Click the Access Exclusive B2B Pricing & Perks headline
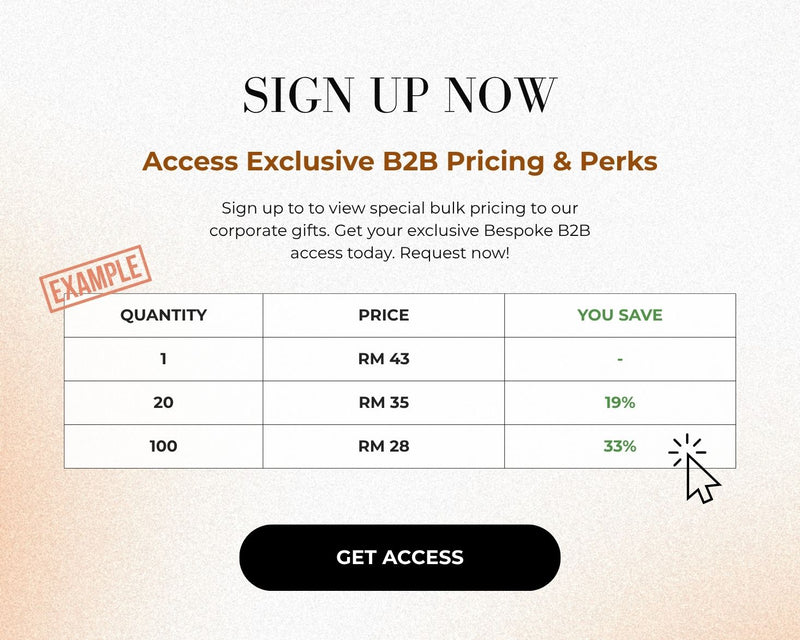800x640 pixels. pos(399,161)
